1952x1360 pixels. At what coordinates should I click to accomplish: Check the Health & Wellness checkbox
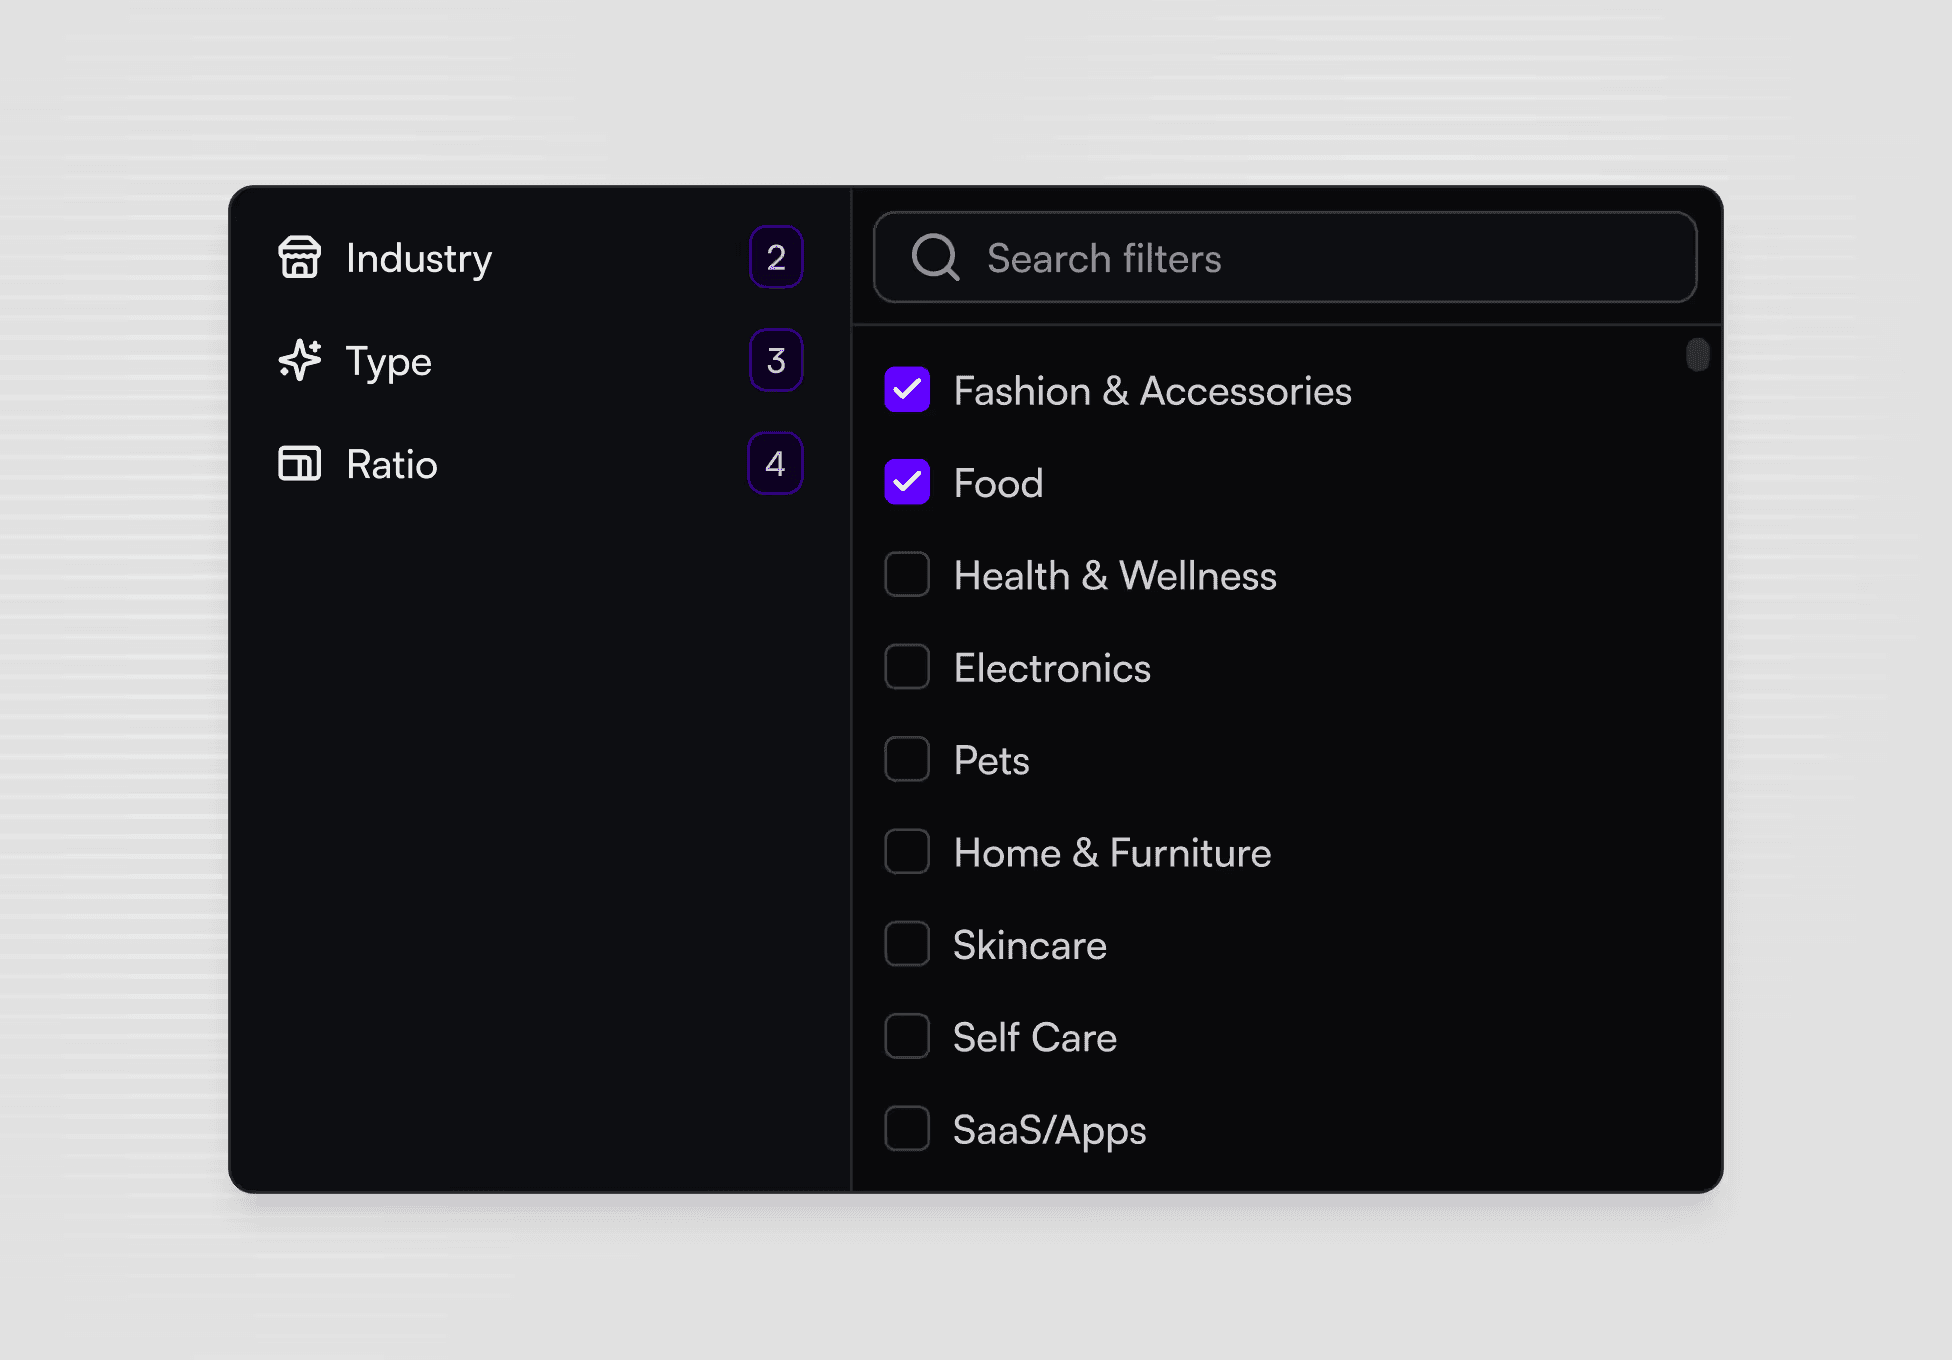[907, 574]
